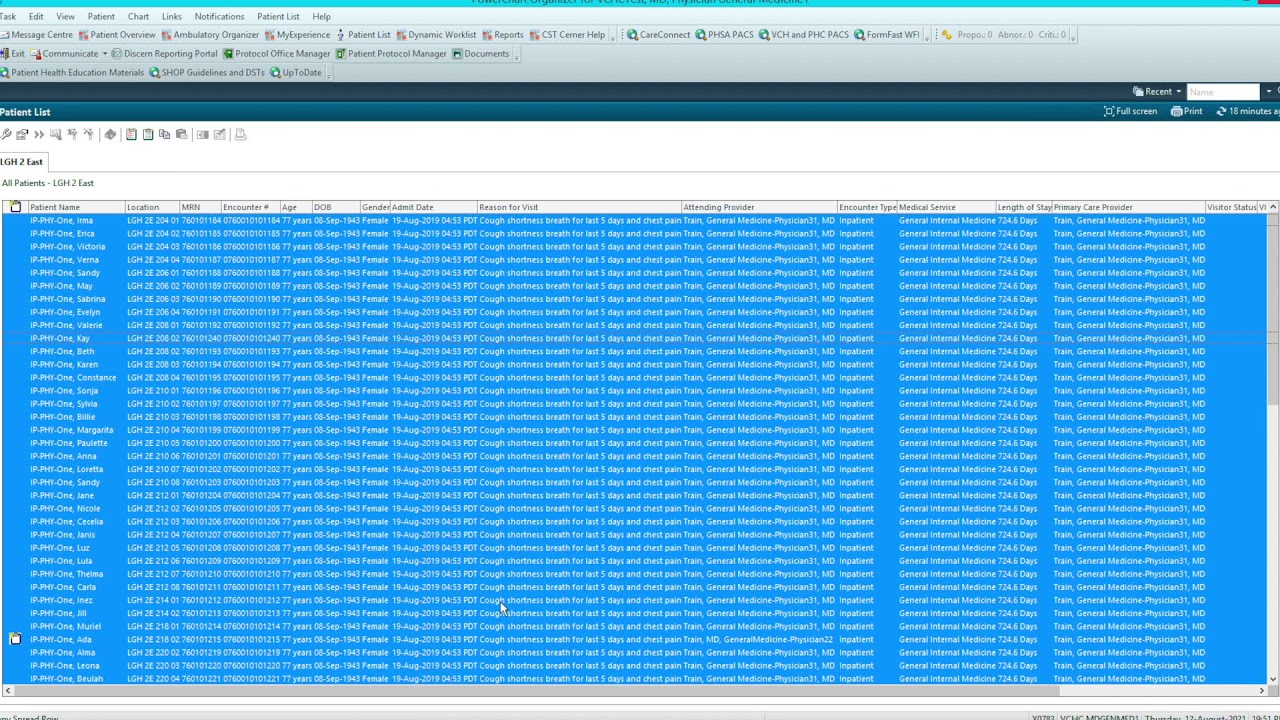The height and width of the screenshot is (720, 1280).
Task: Open the Patient menu
Action: point(101,17)
